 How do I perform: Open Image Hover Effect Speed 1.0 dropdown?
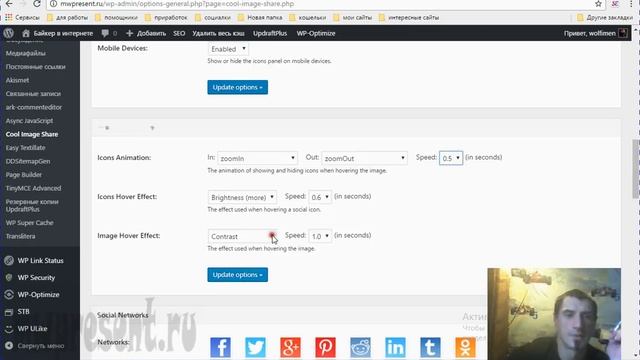[320, 236]
